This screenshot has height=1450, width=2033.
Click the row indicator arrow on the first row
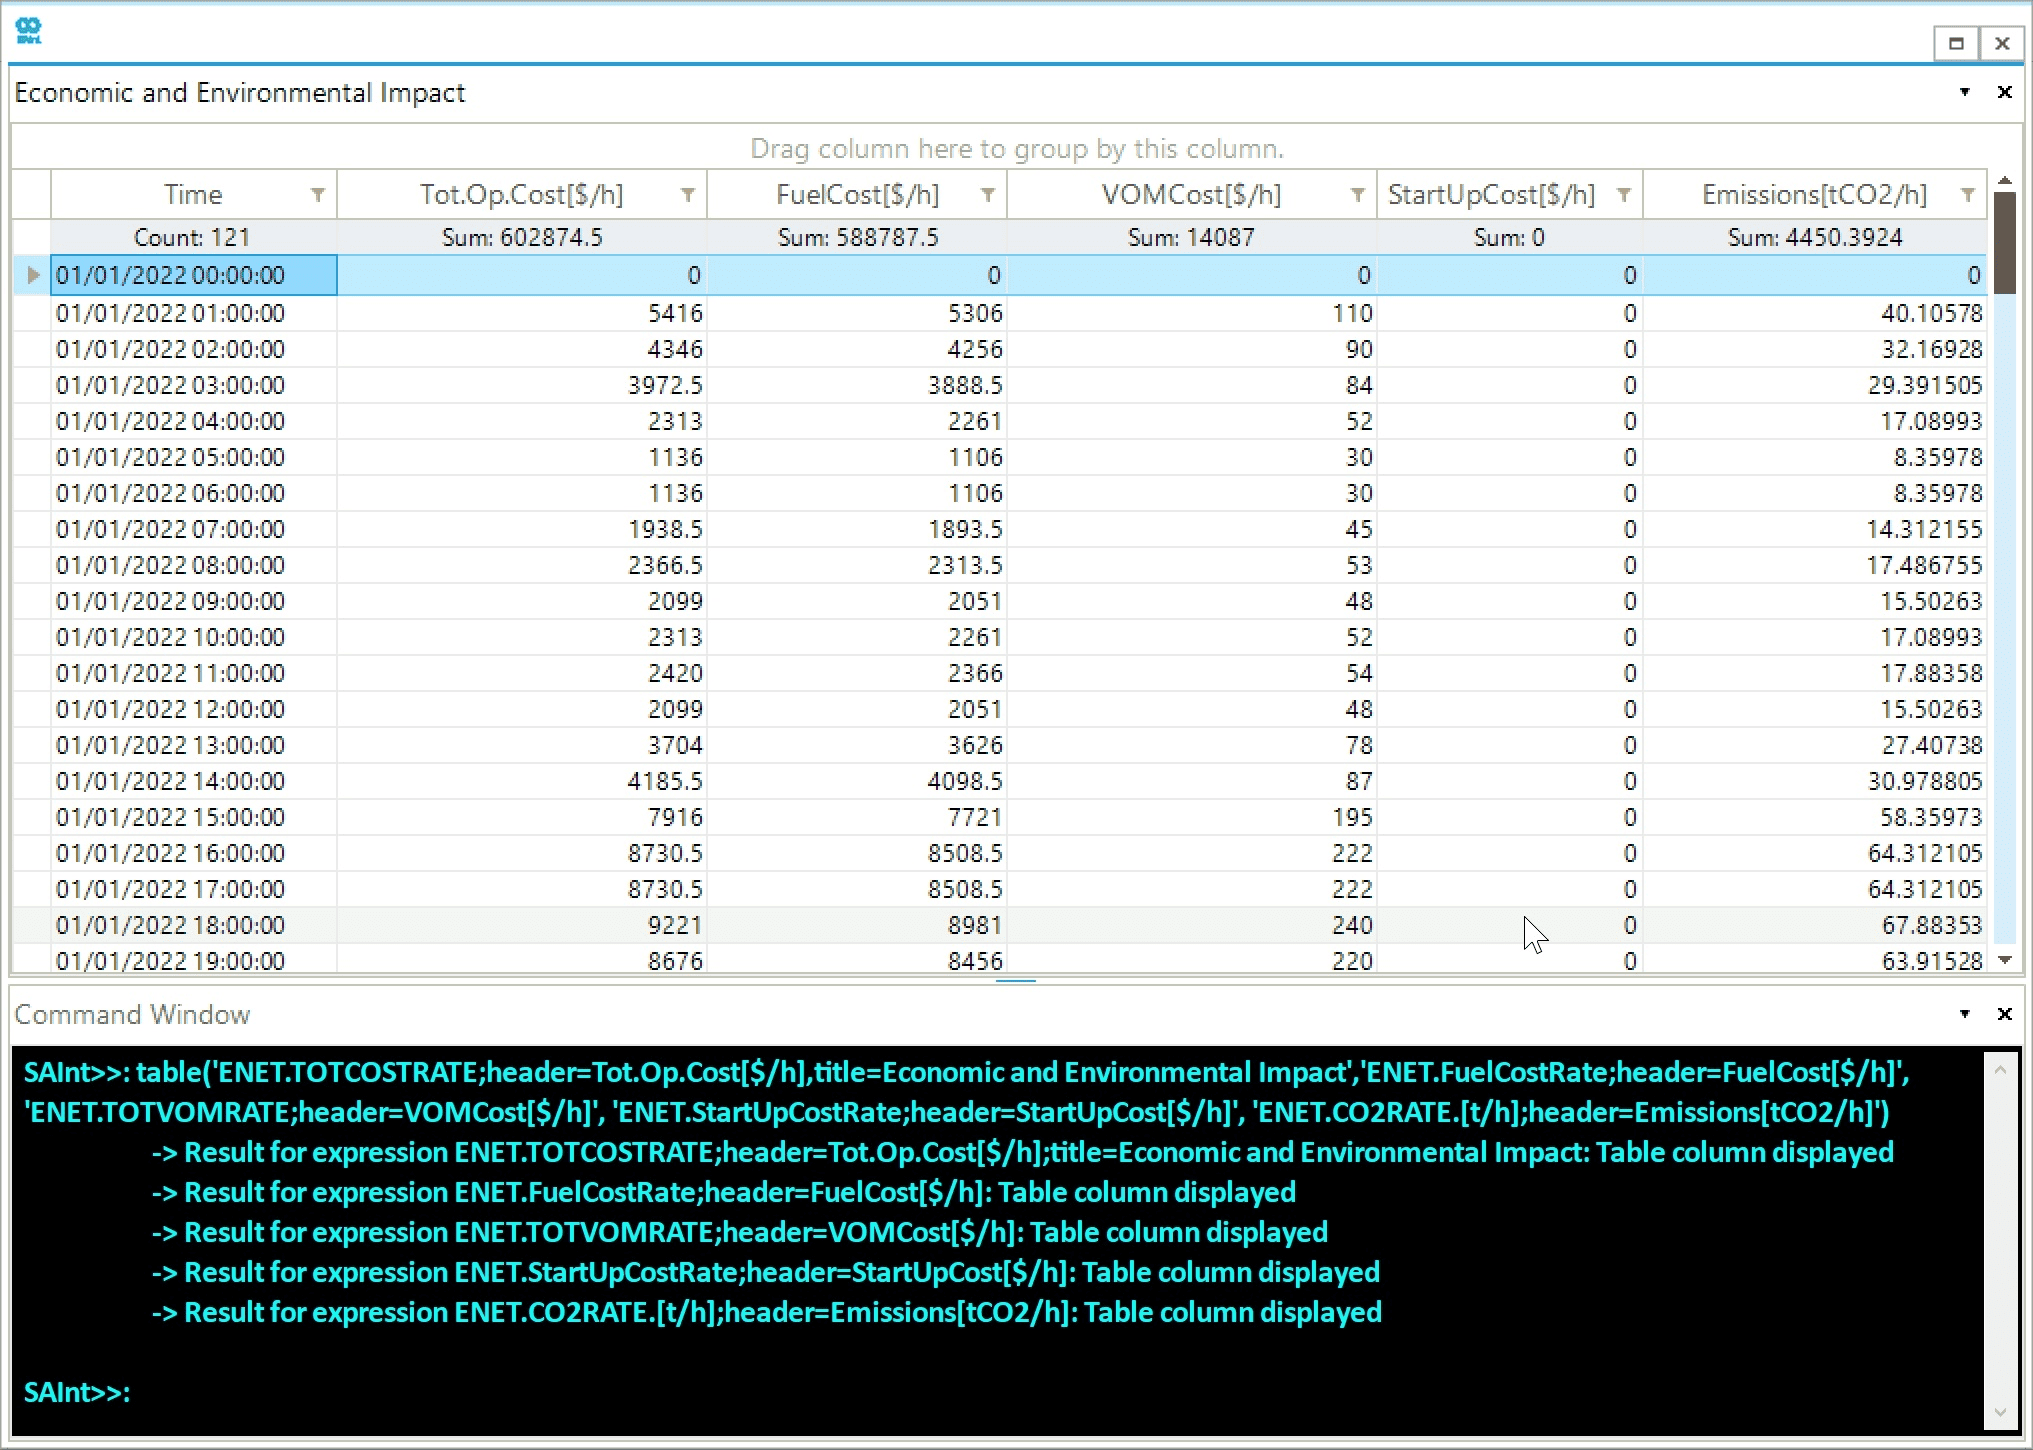tap(32, 275)
